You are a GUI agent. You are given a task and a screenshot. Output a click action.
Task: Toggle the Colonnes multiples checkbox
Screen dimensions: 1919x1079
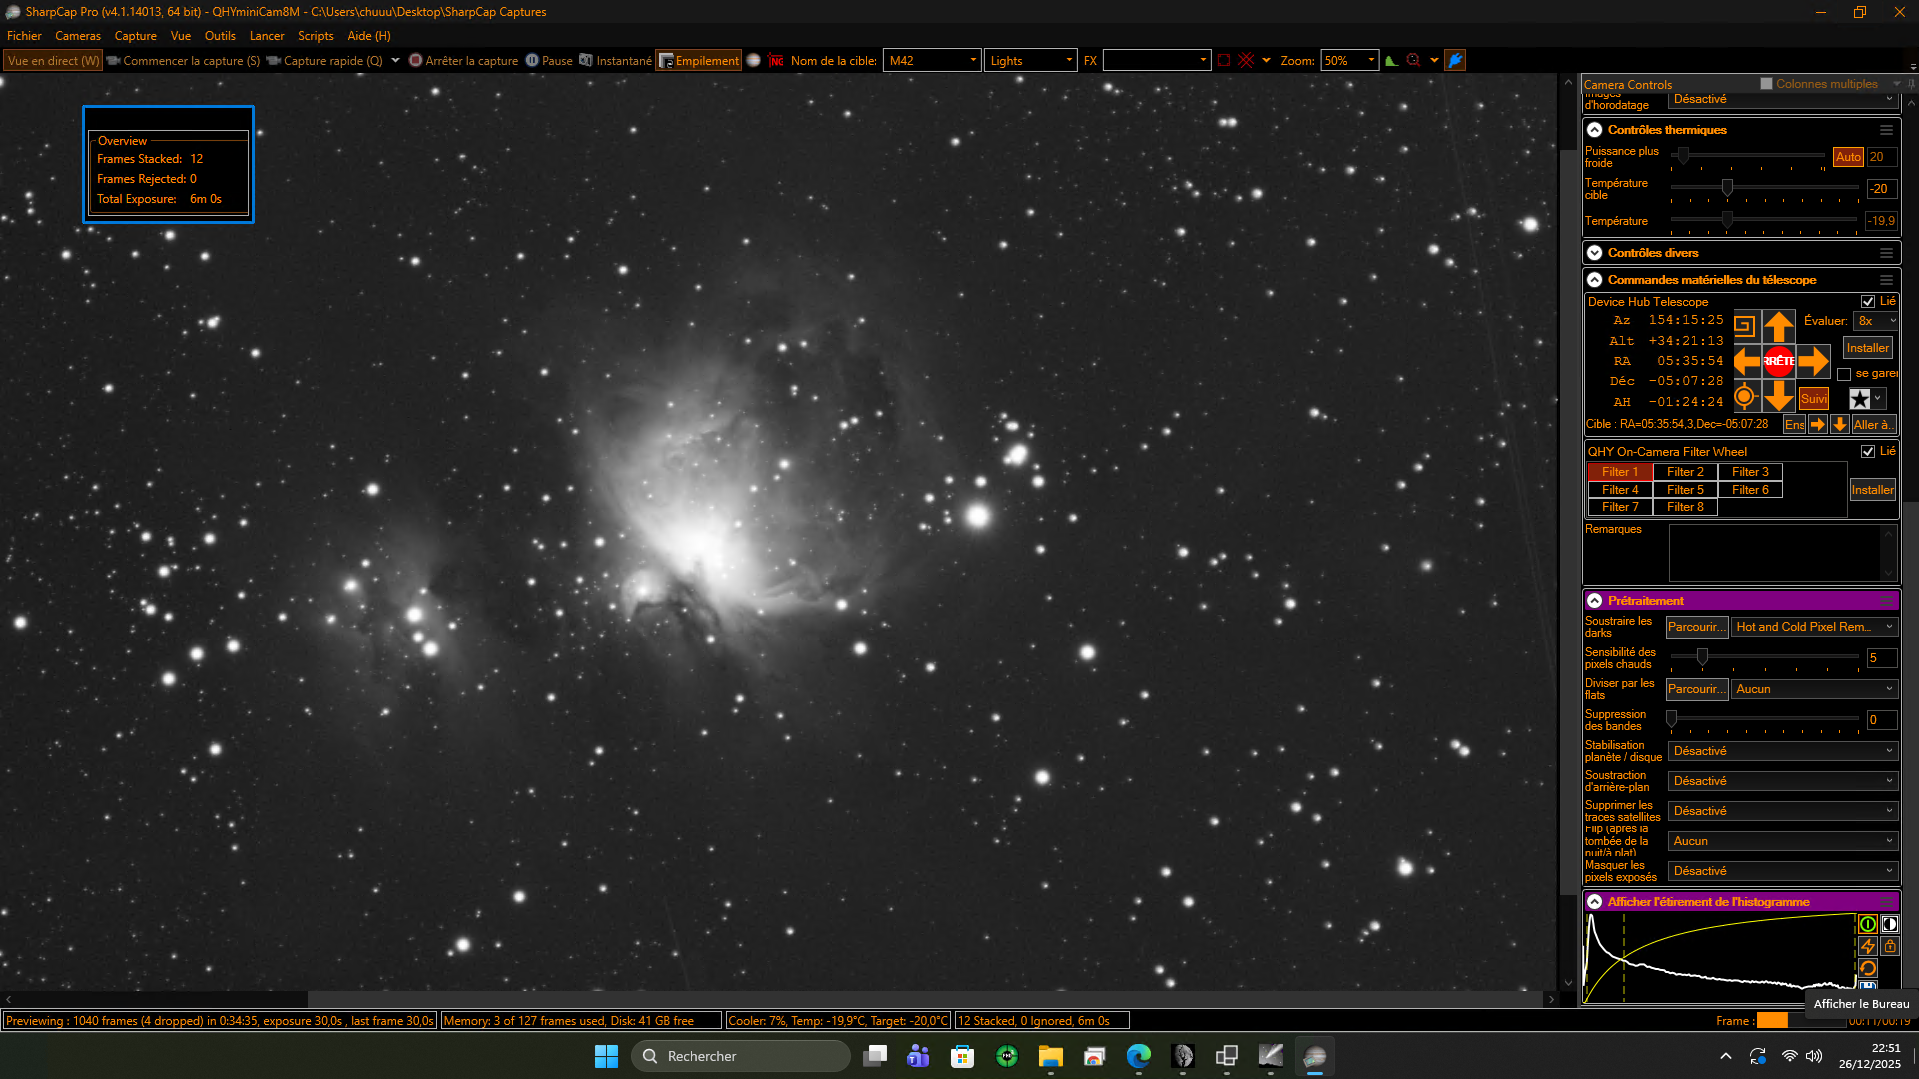(1766, 84)
